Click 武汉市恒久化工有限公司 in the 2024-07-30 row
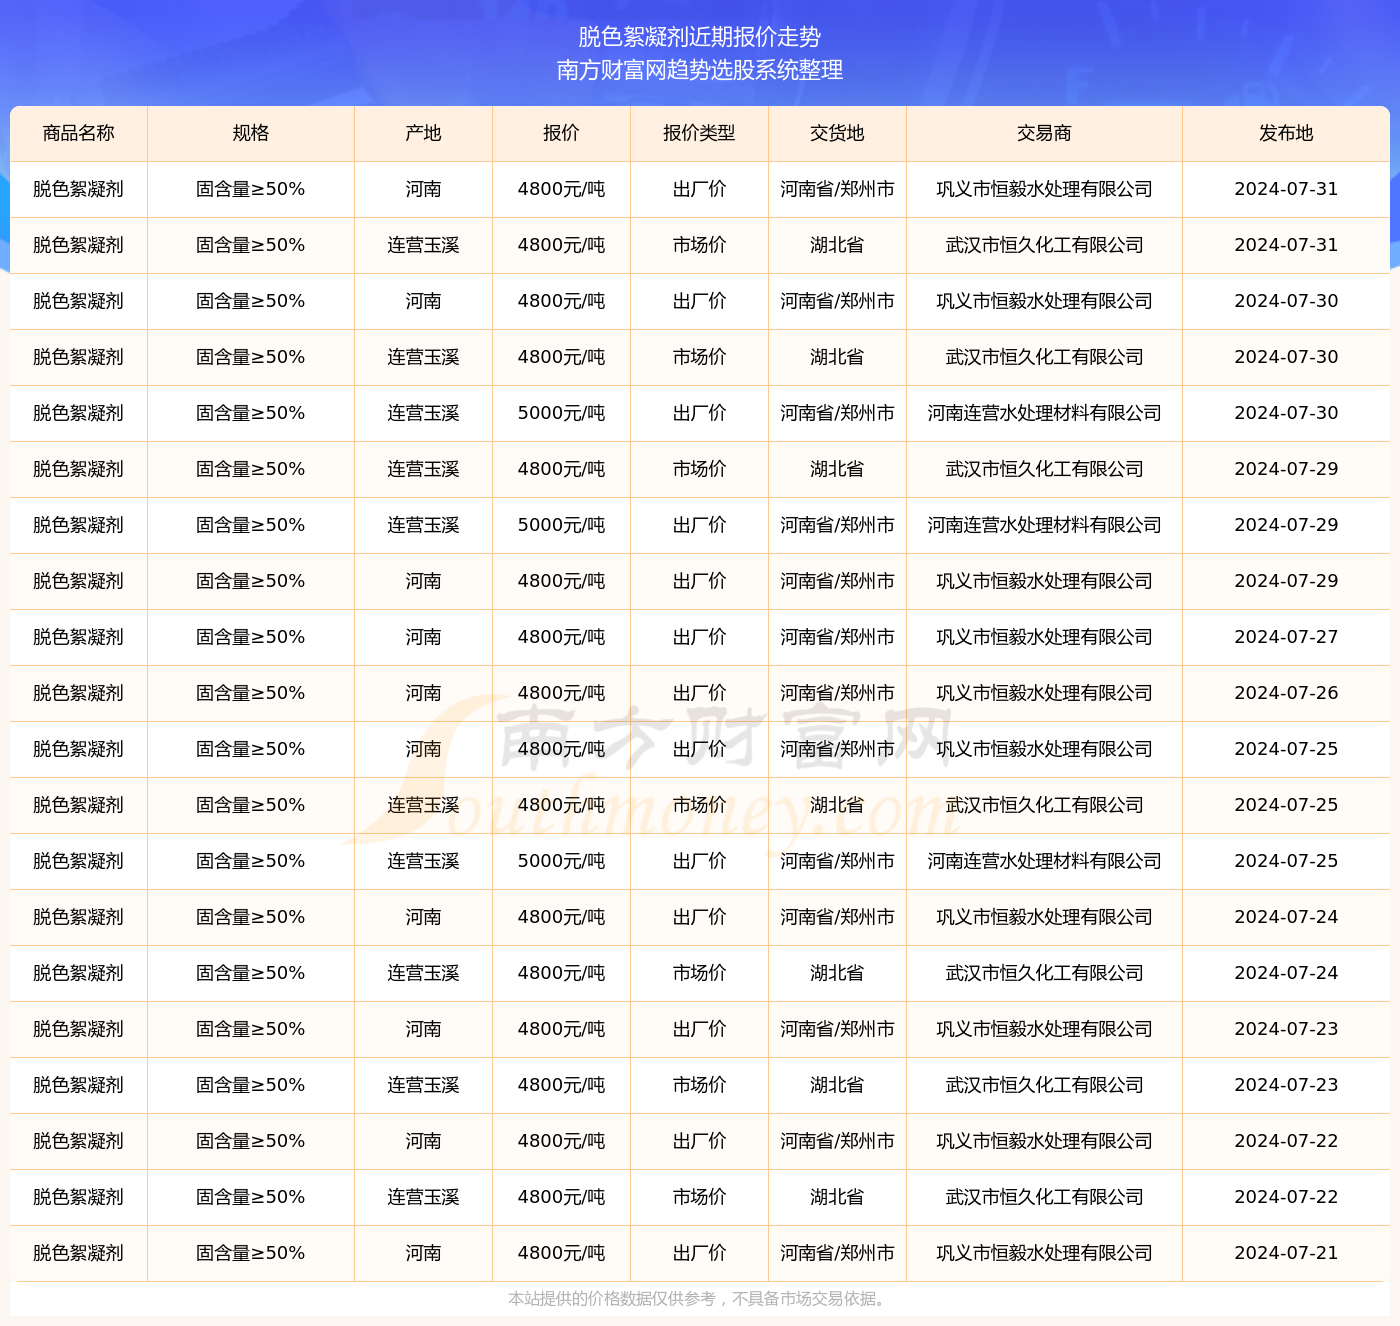 point(1044,357)
